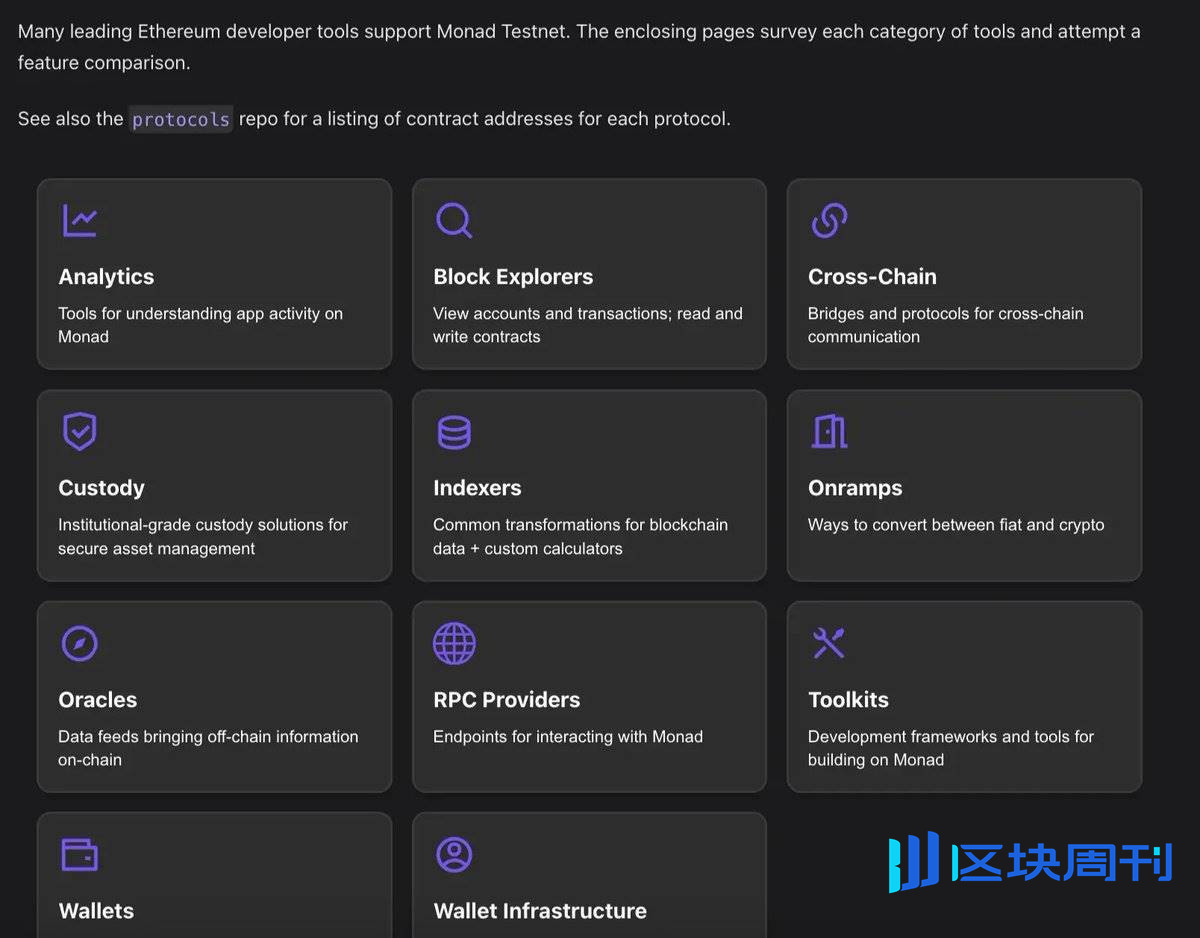
Task: Click the Toolkits wrench and screwdriver icon
Action: coord(829,643)
